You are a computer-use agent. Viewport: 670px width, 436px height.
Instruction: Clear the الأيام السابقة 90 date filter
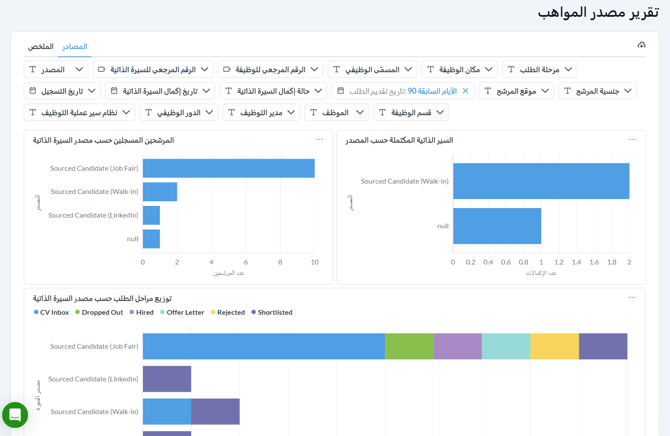point(465,91)
